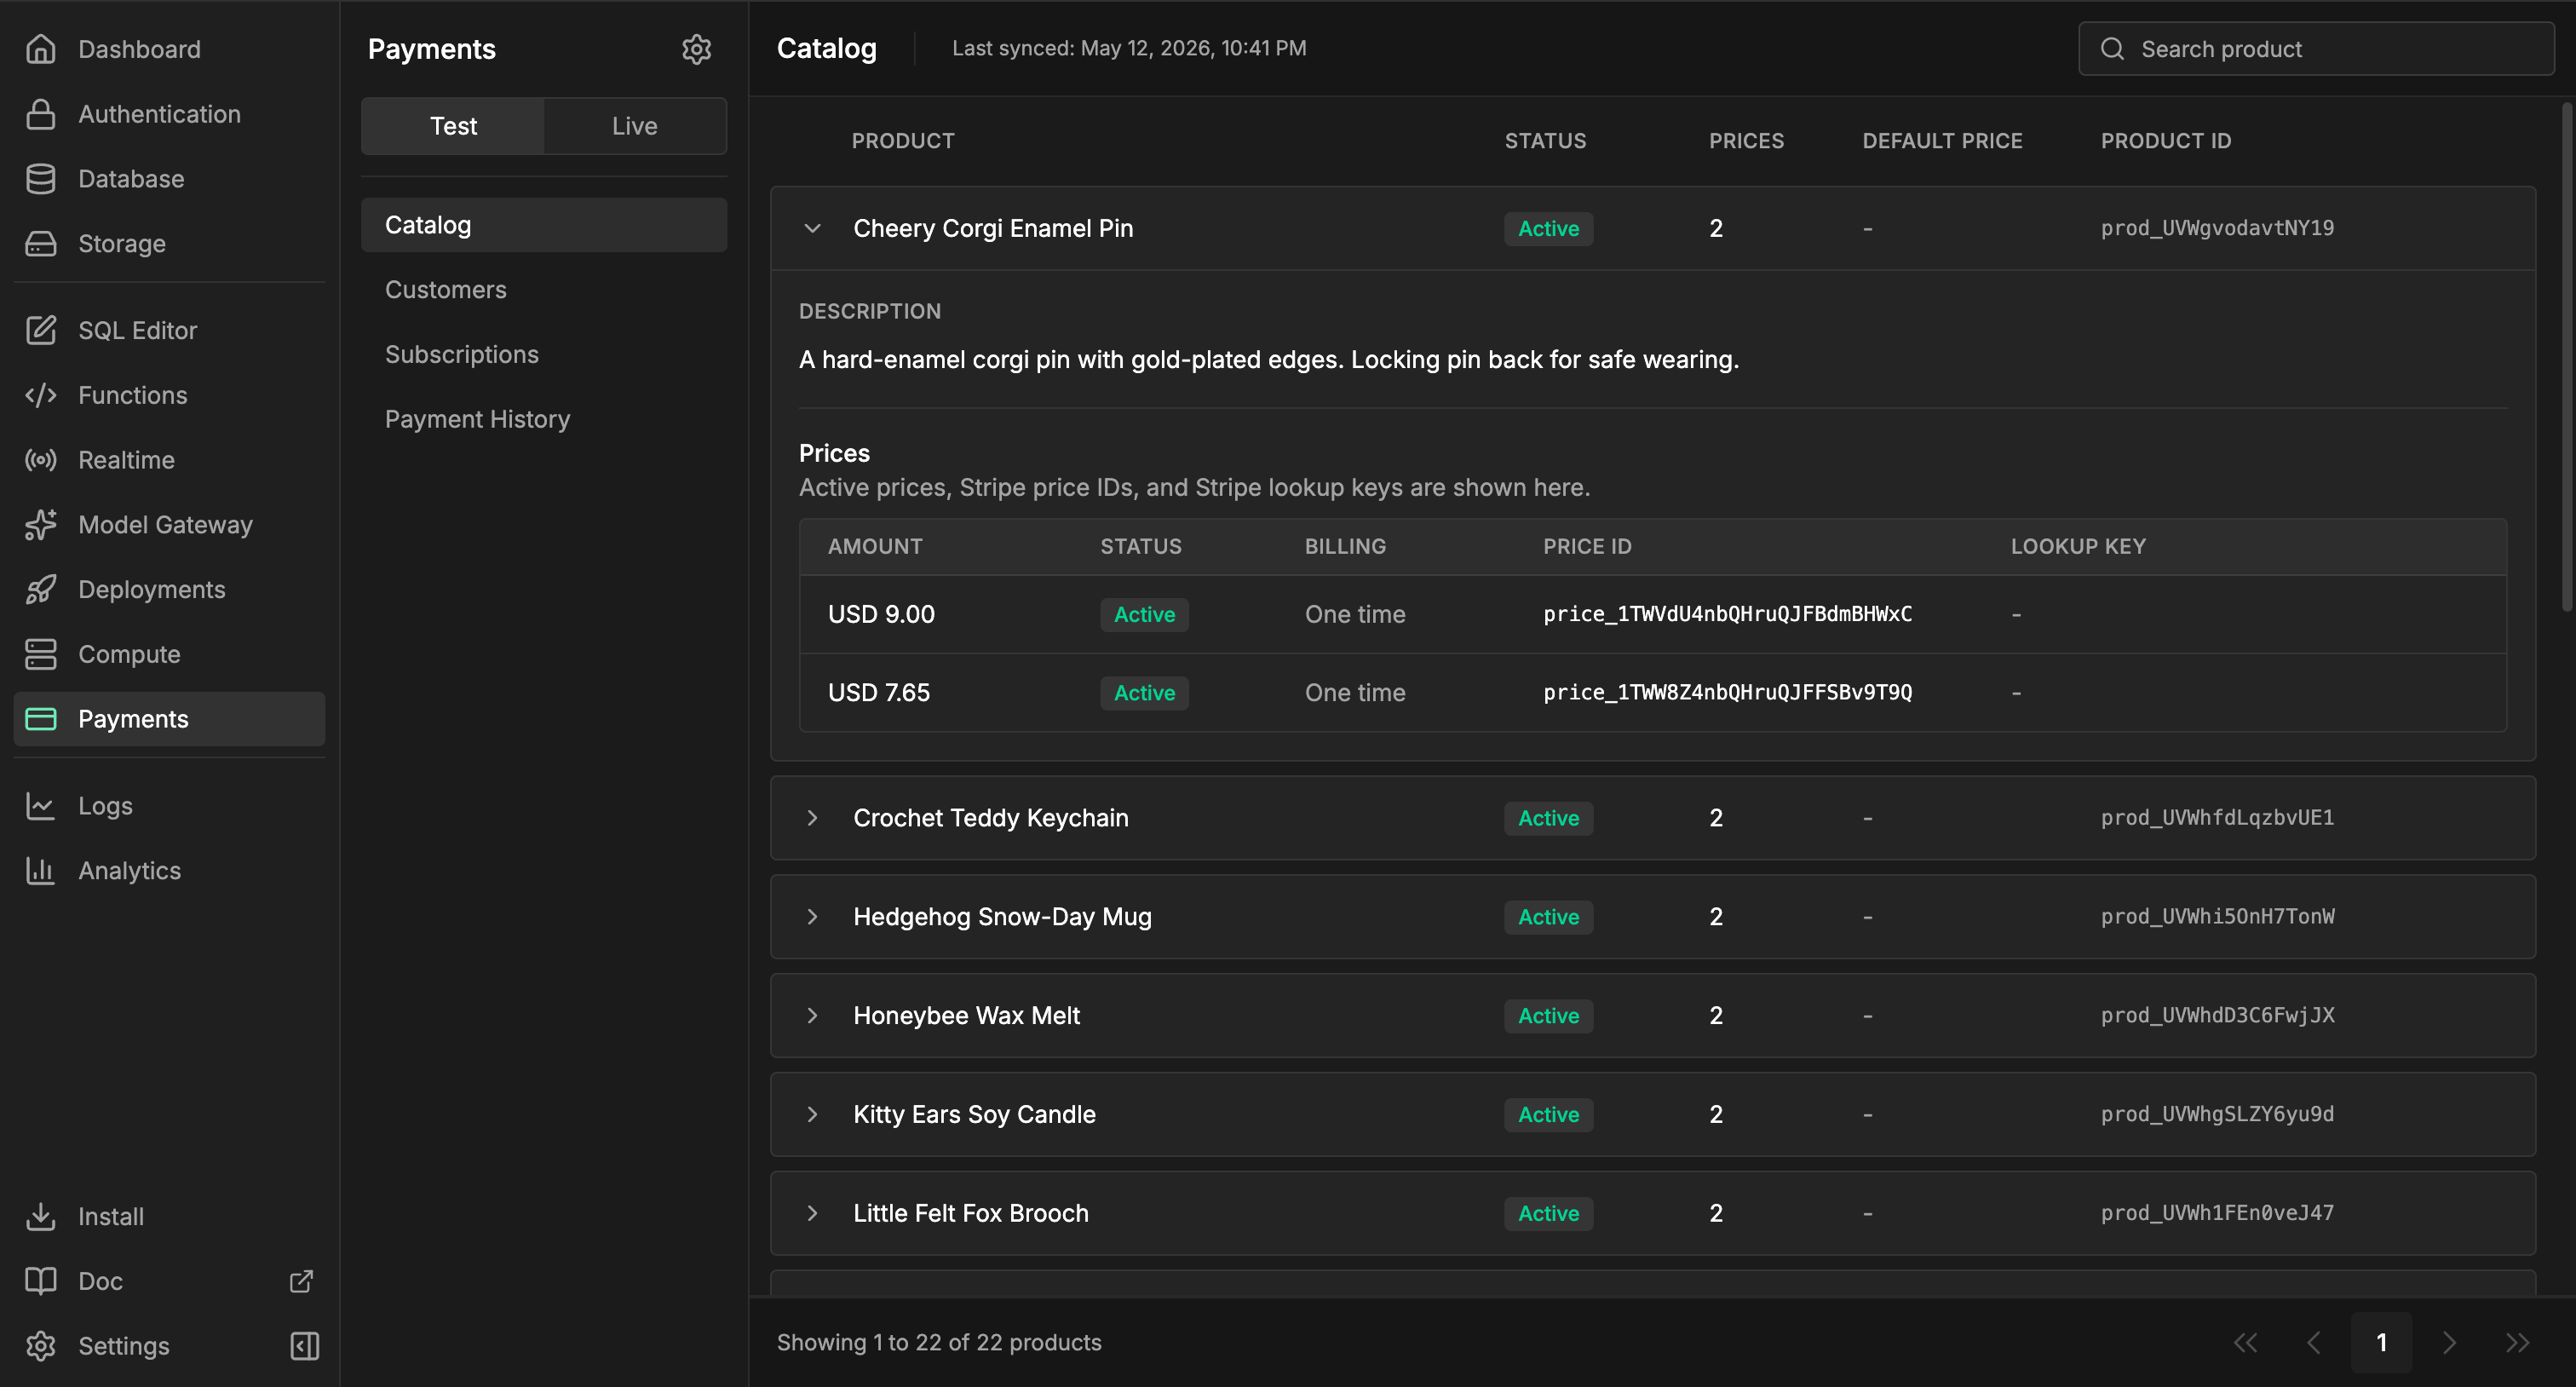This screenshot has height=1387, width=2576.
Task: Click product ID prod_UVWh1FEn0veJ47
Action: (x=2217, y=1213)
